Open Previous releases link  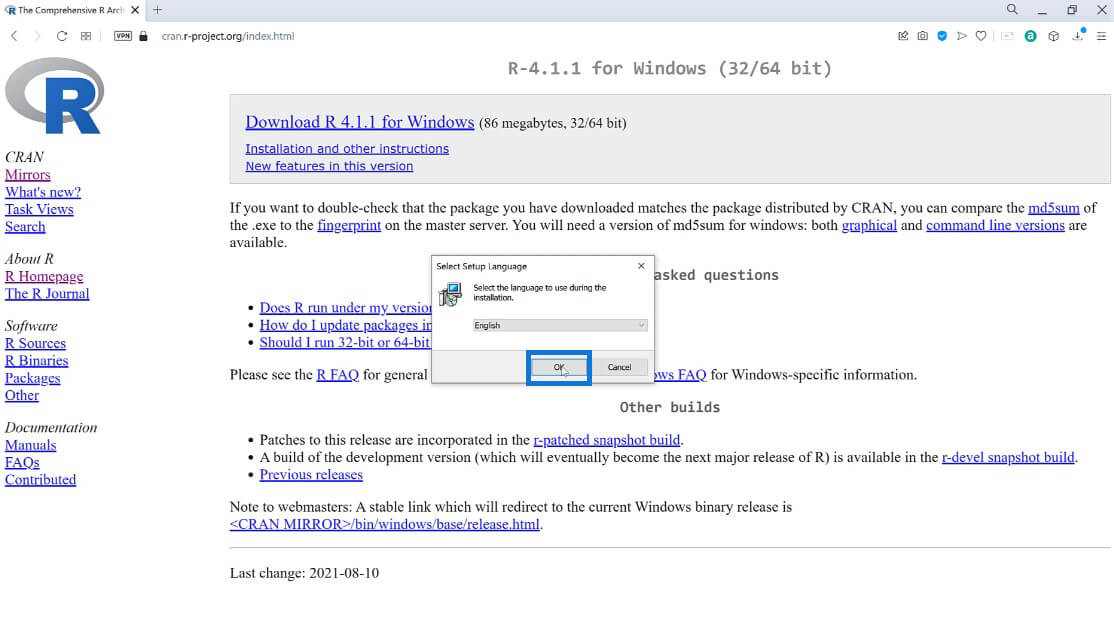311,475
